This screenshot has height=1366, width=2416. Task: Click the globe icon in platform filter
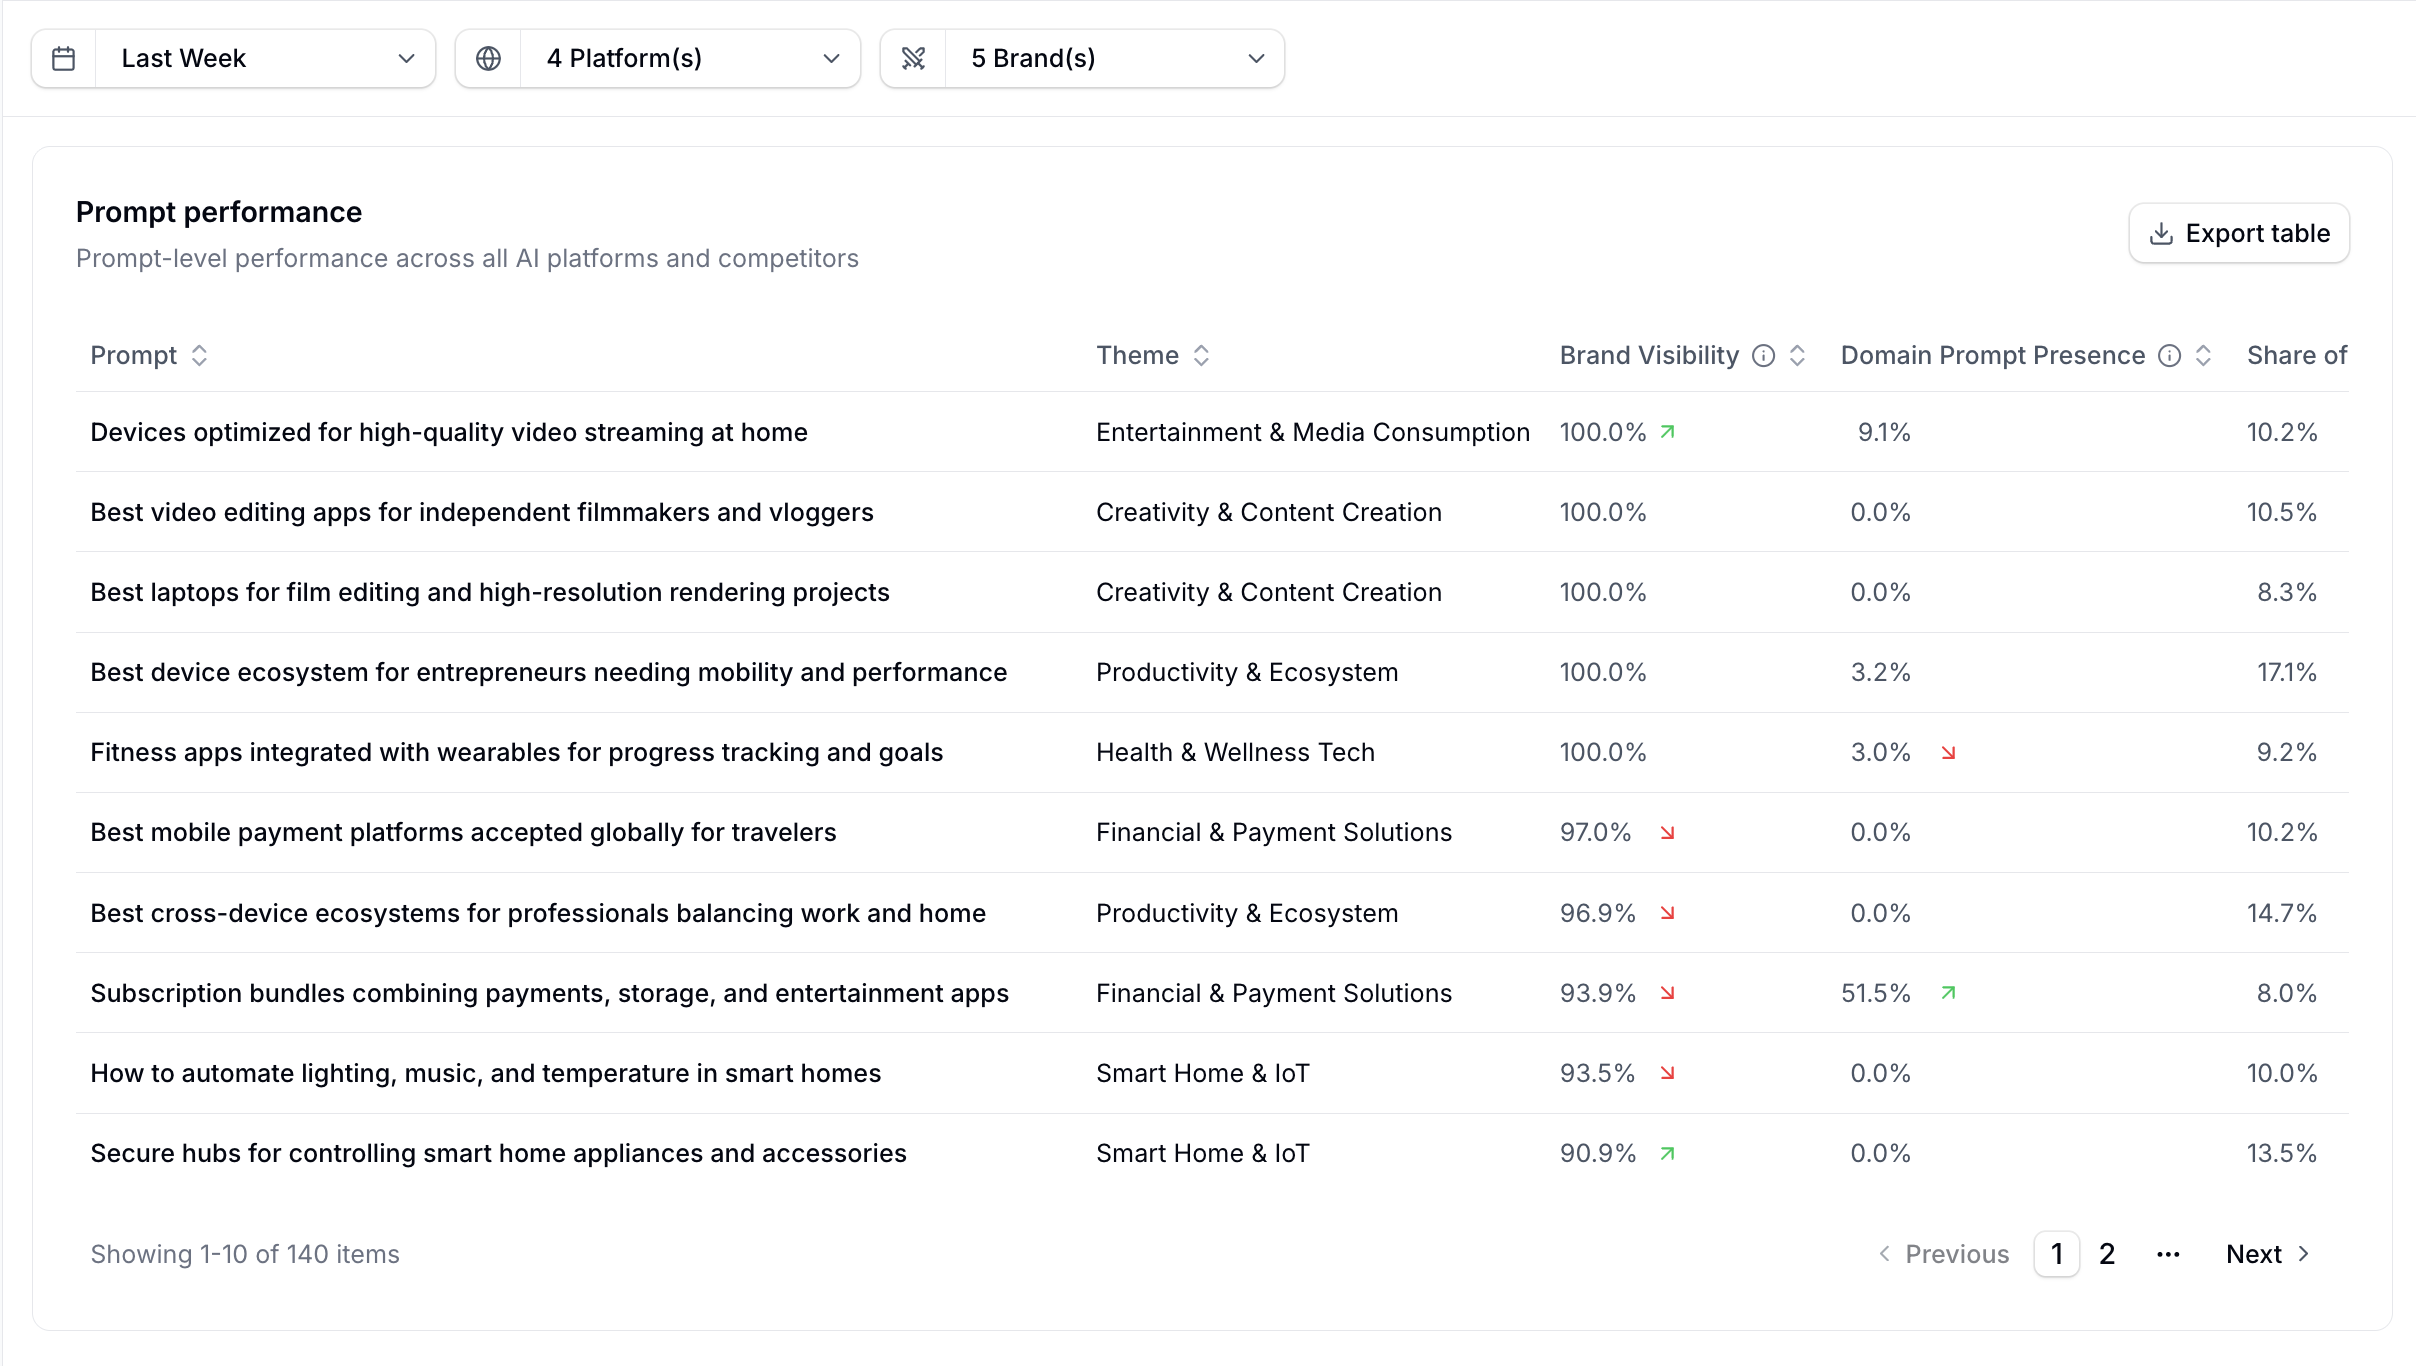(x=488, y=59)
